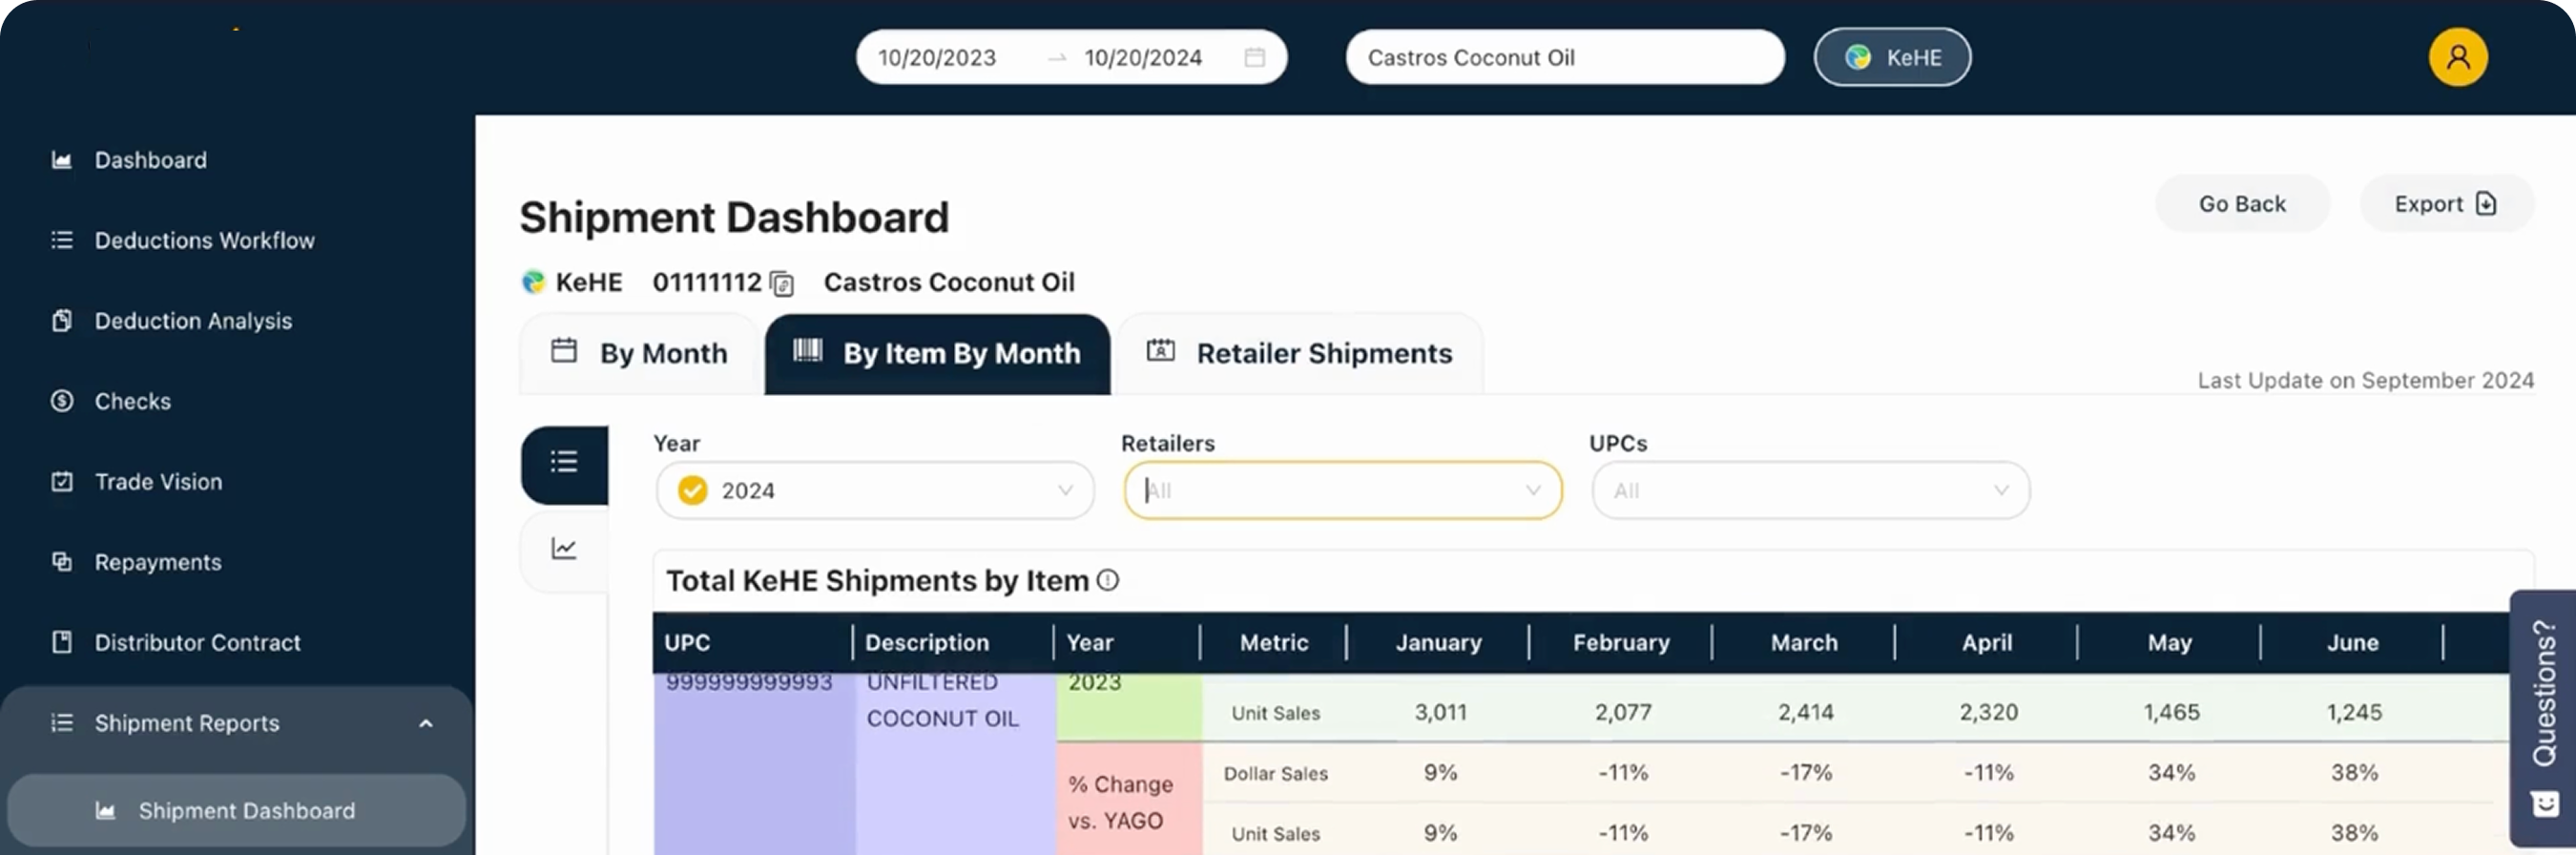Open Deduction Analysis page
2576x855 pixels.
click(193, 321)
